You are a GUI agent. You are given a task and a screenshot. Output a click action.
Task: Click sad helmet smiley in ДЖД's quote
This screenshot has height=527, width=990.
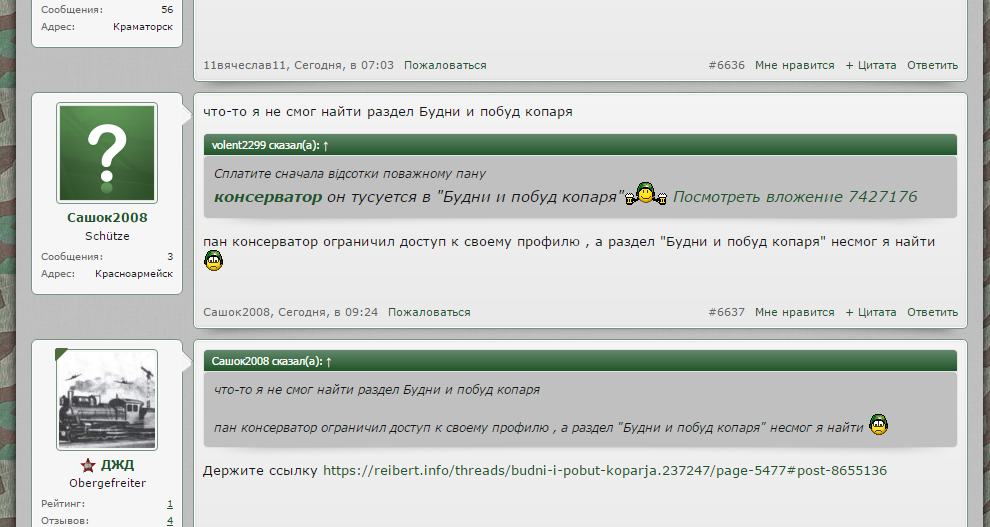pos(879,425)
